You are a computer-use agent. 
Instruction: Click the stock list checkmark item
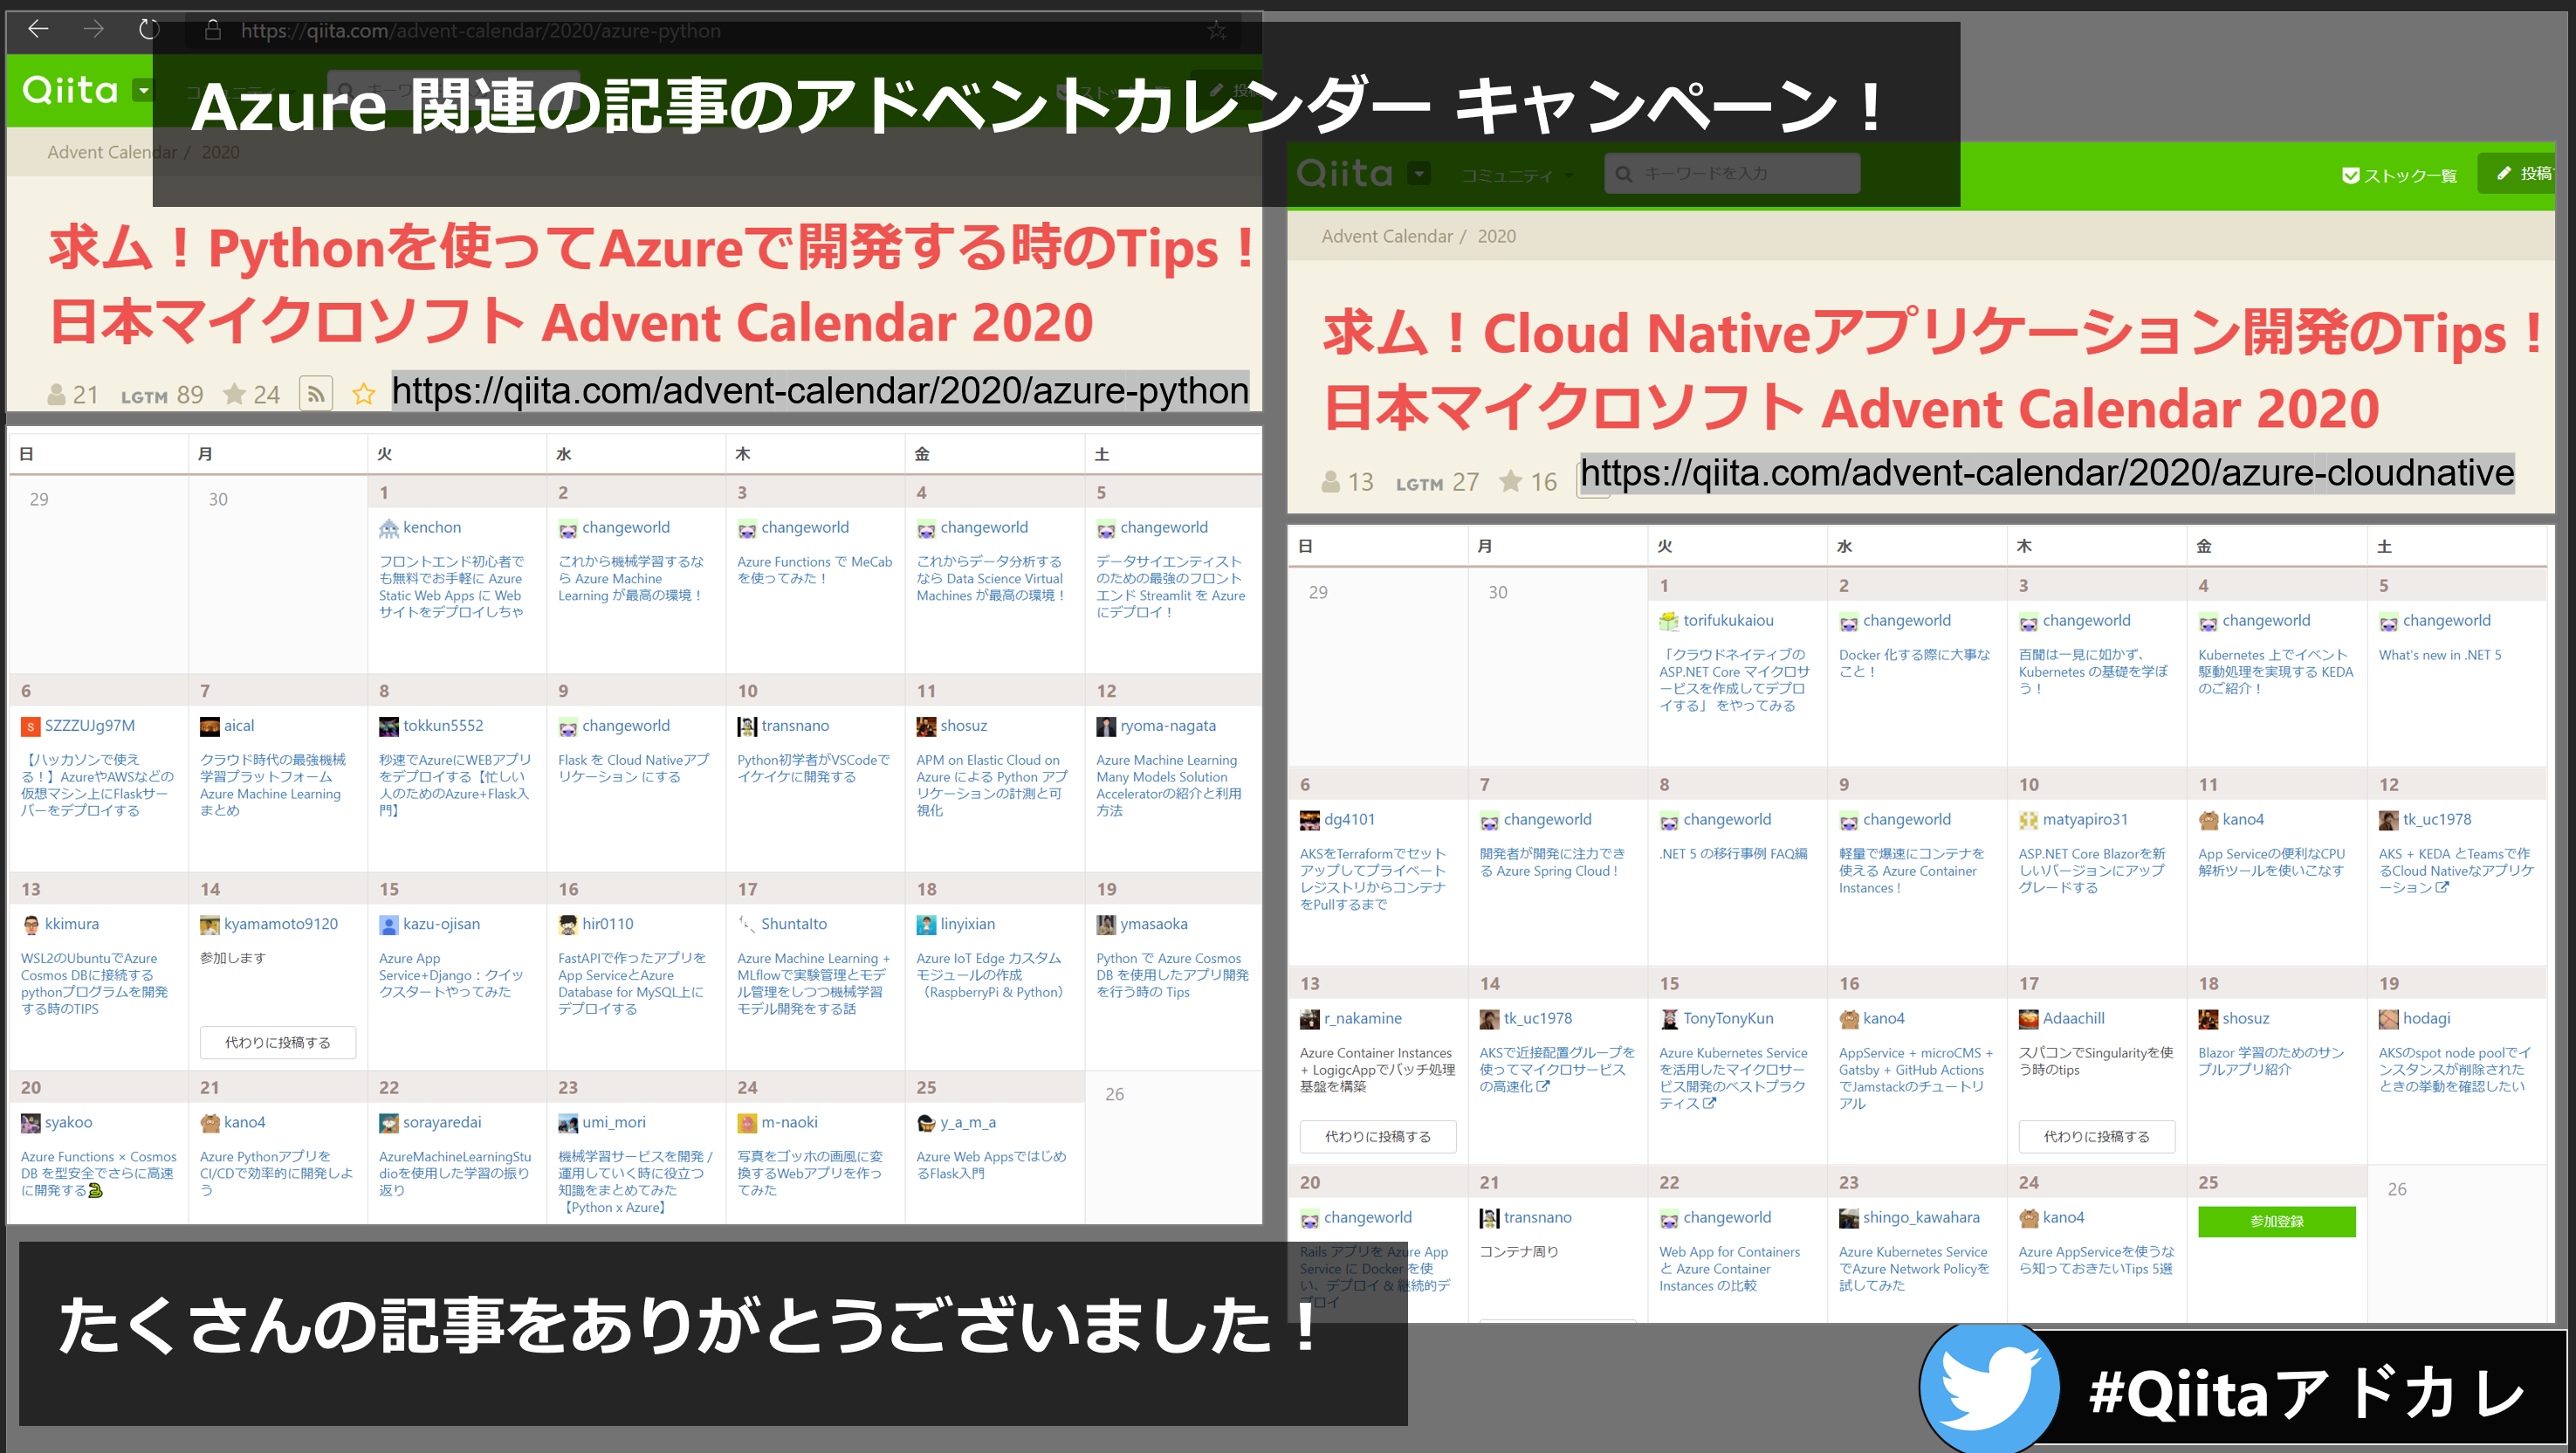(2398, 175)
